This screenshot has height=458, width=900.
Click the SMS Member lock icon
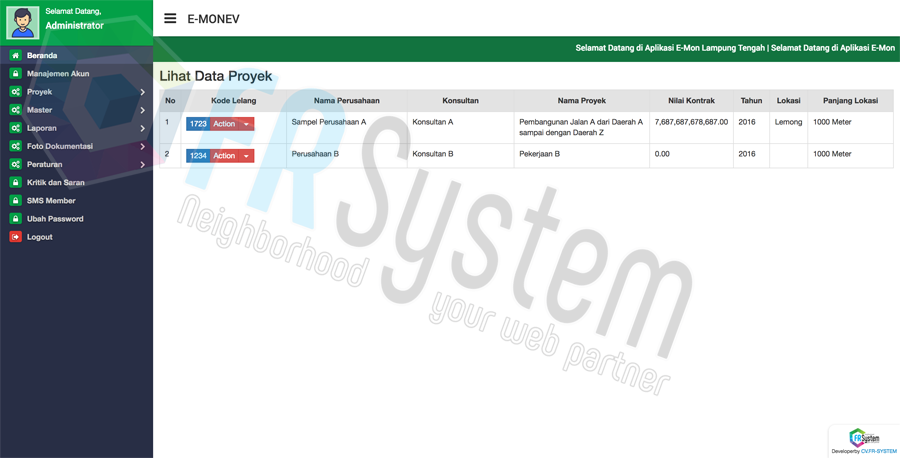(x=15, y=200)
